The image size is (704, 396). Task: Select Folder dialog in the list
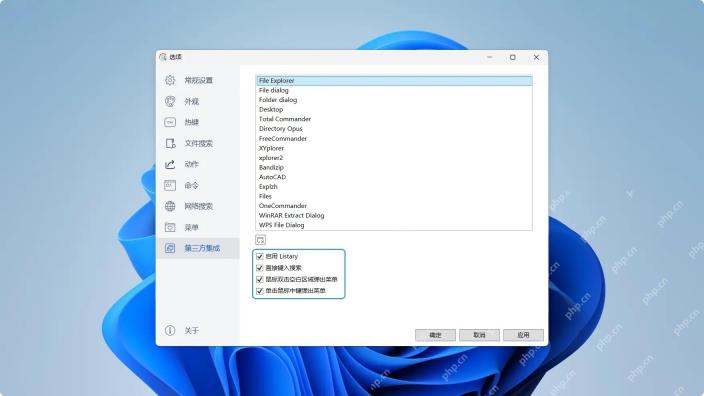coord(394,100)
